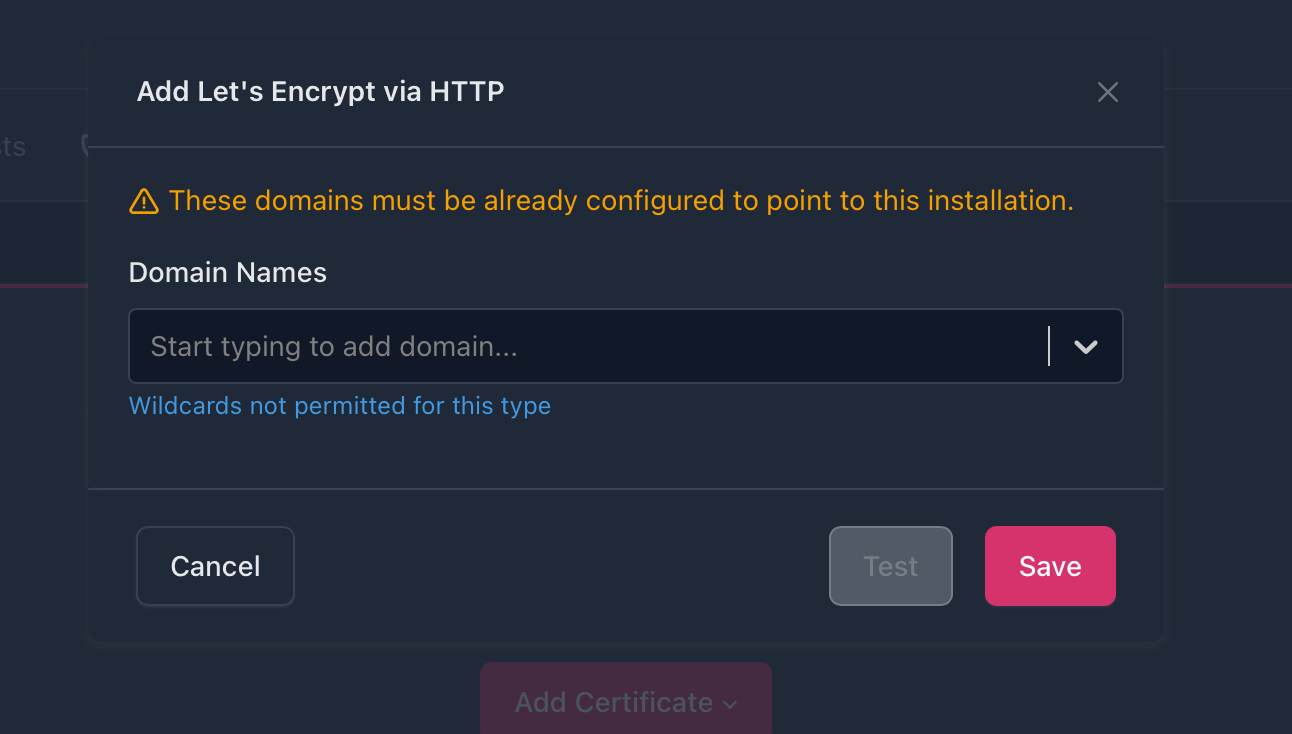Click the dialog title Add Let's Encrypt
Viewport: 1292px width, 734px height.
click(320, 92)
